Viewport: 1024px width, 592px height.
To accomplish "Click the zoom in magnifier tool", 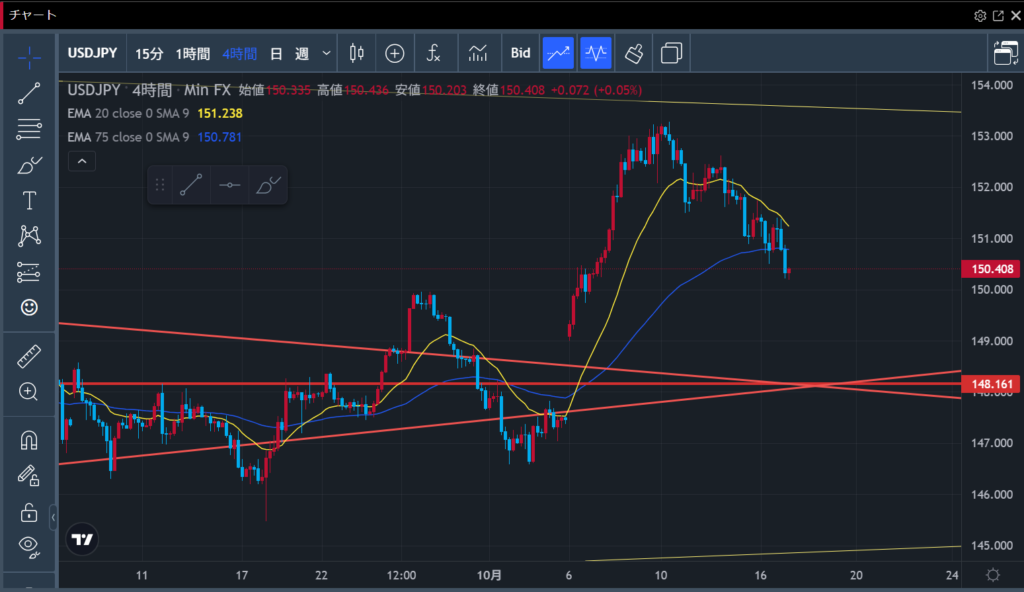I will click(29, 391).
